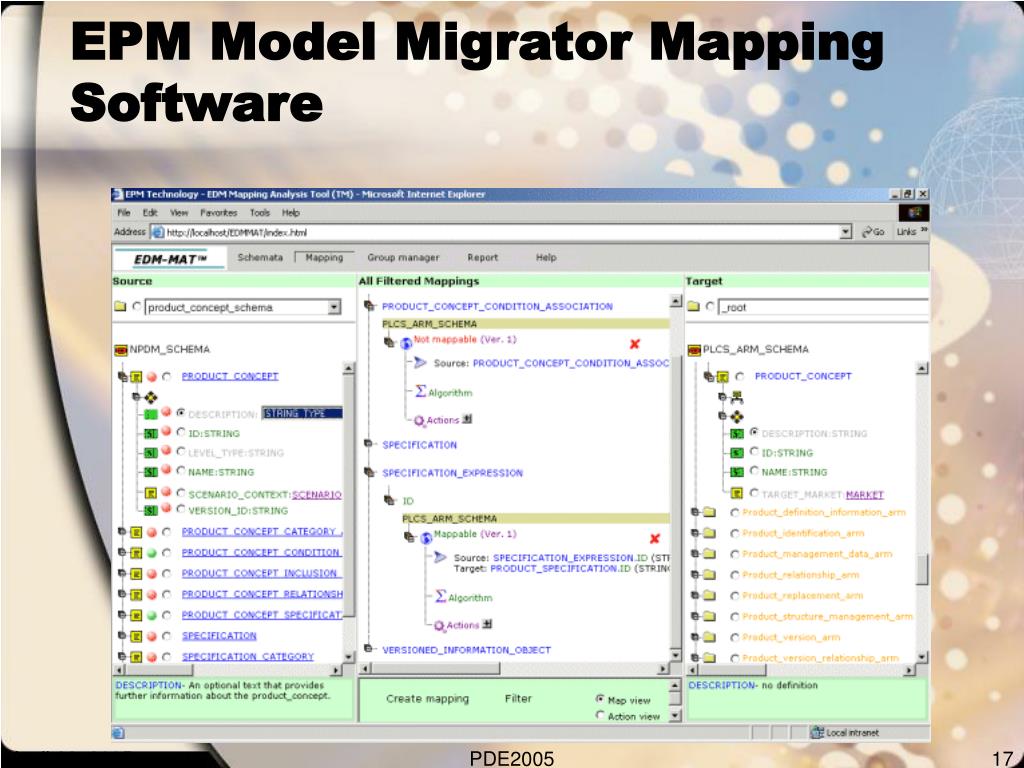
Task: Click the folder icon in Source panel
Action: tap(120, 306)
